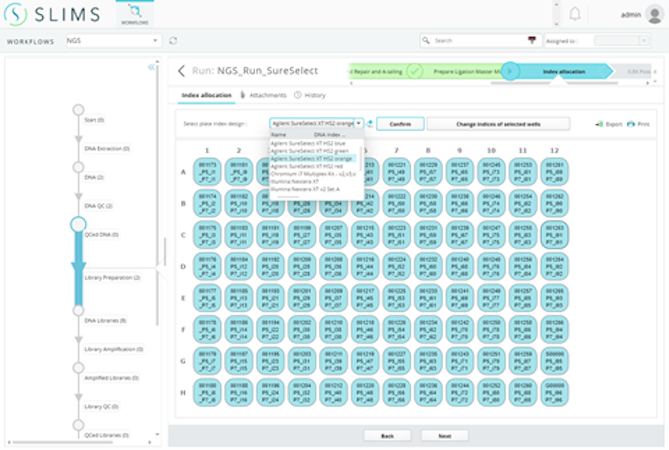Screen dimensions: 669x450
Task: Click the workflow panel horizontal scrollbar
Action: [61, 442]
